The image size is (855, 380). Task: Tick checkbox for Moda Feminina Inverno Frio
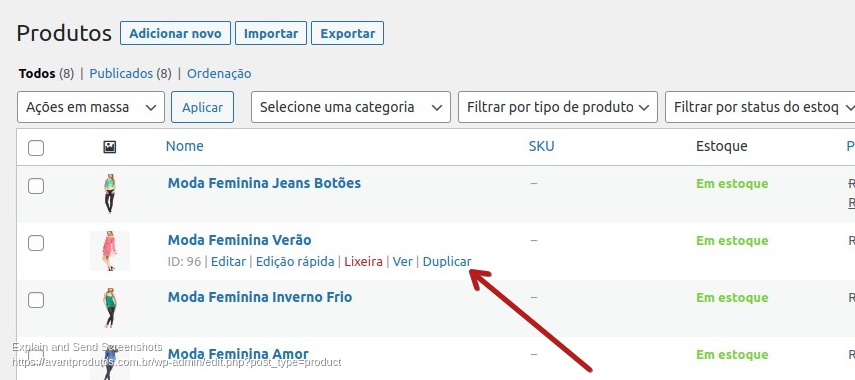point(36,300)
